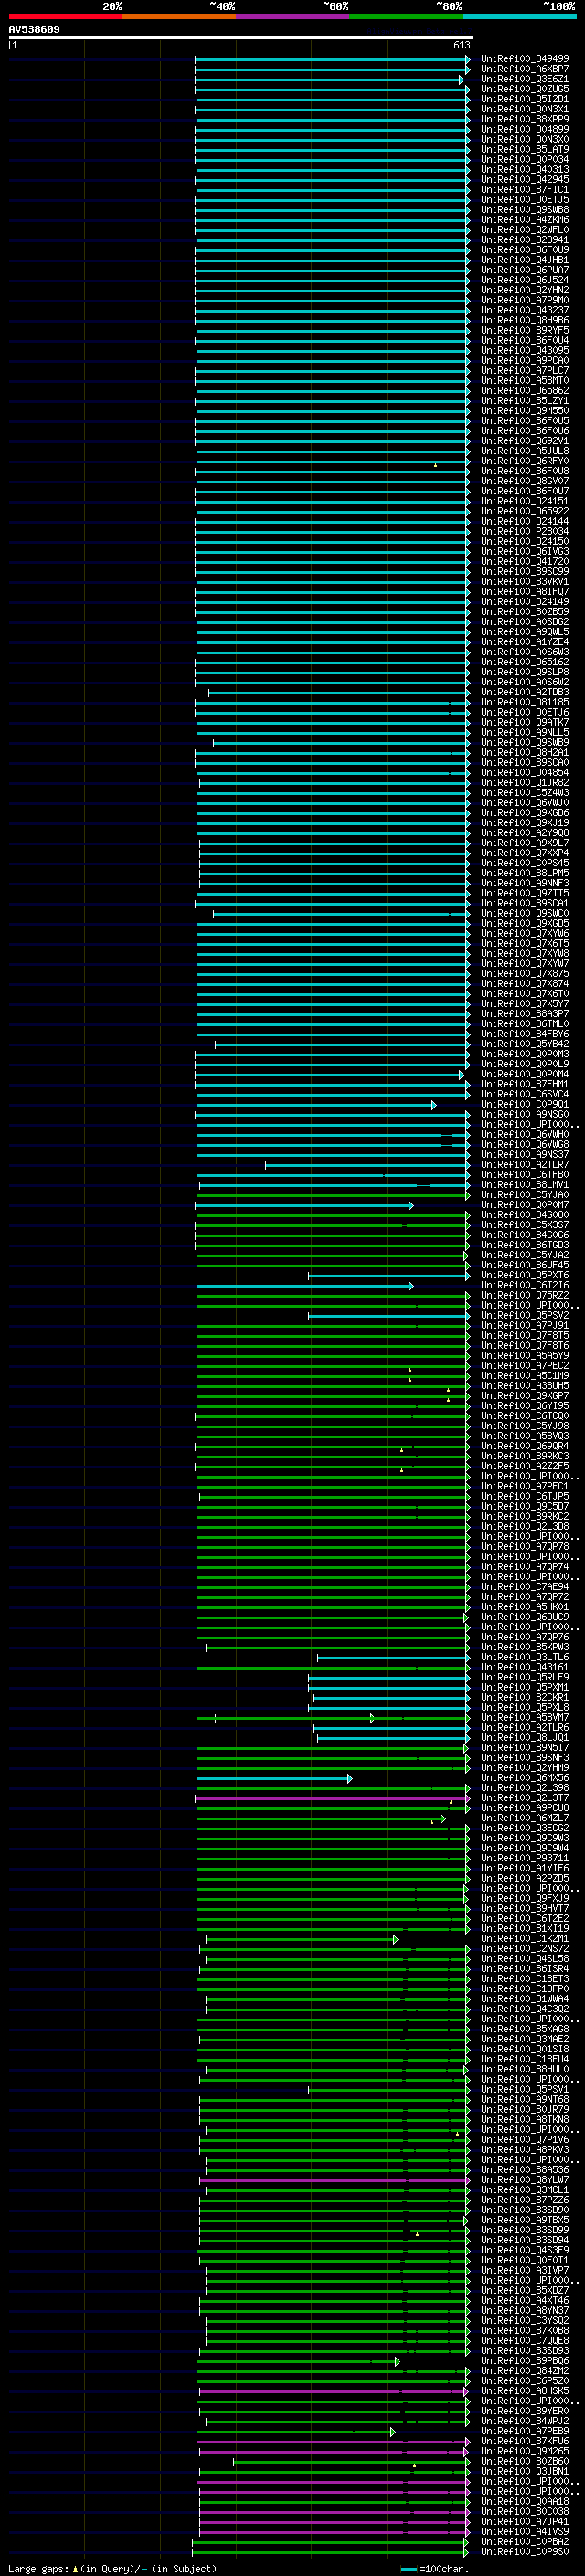Select the UniRef100_Q0P0M7 label
This screenshot has width=585, height=2576.
[x=525, y=1205]
